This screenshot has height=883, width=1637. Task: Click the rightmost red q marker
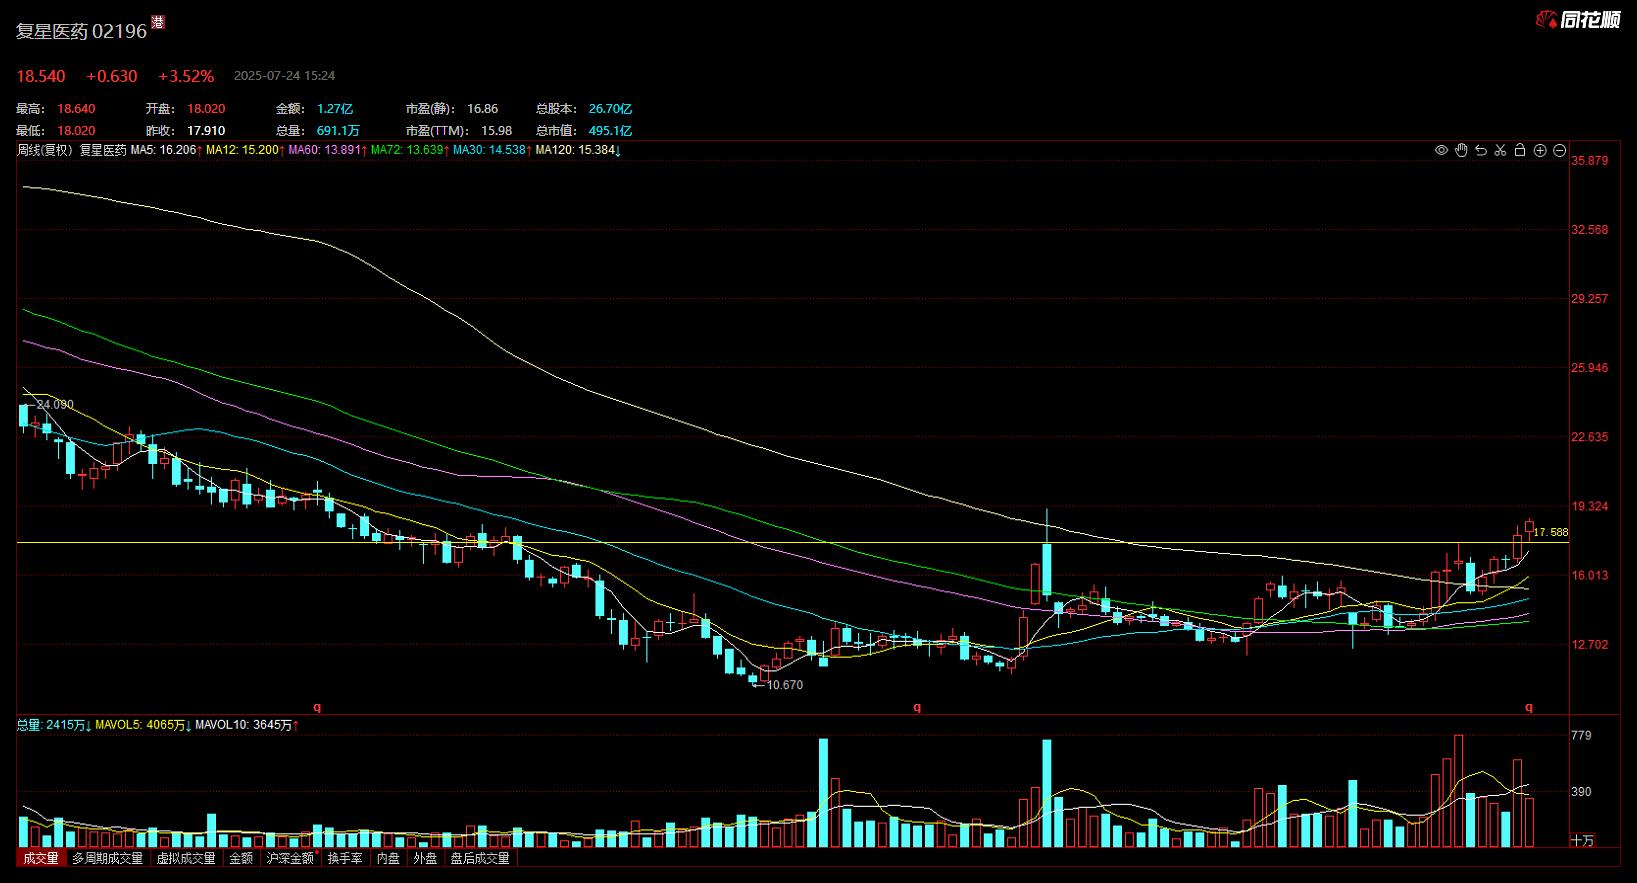pyautogui.click(x=1528, y=706)
